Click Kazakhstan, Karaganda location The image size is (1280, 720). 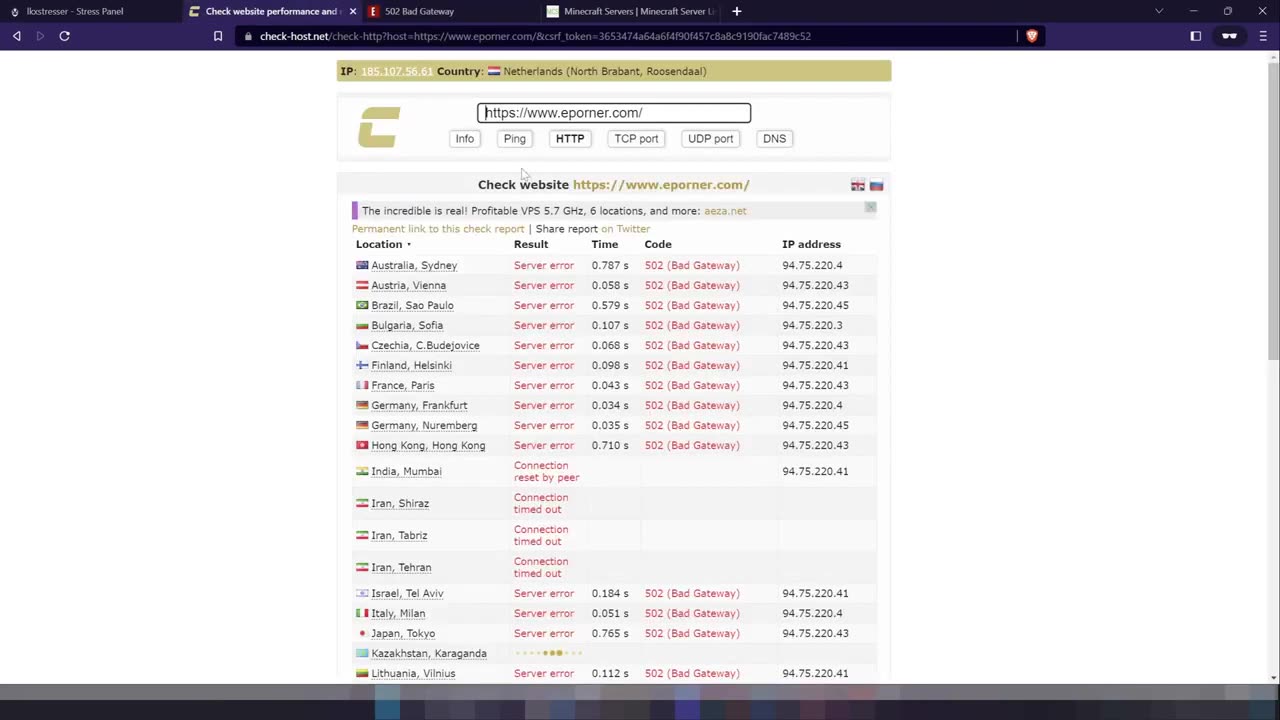[429, 653]
